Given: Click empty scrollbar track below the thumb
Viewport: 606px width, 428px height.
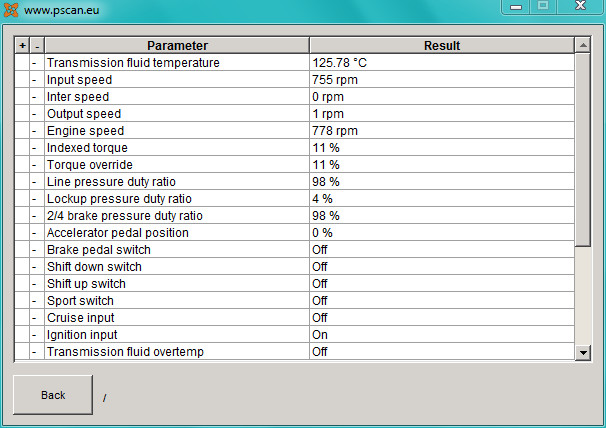Looking at the screenshot, I should coord(583,296).
